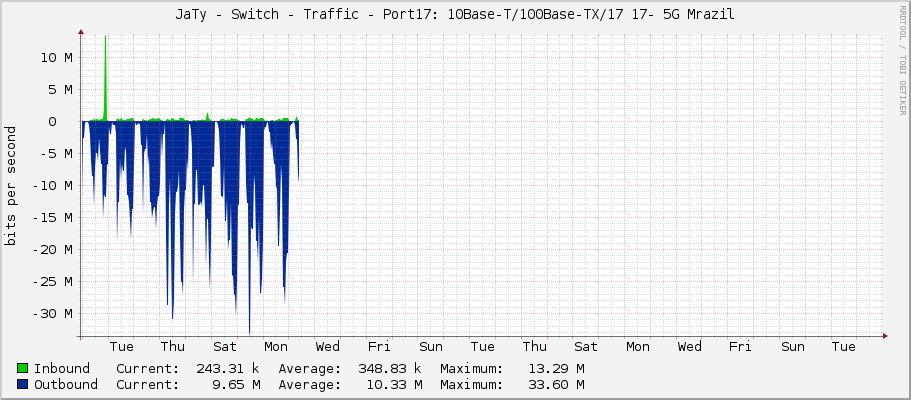Select the Inbound average value 348.83 k
The image size is (911, 400).
coord(389,369)
